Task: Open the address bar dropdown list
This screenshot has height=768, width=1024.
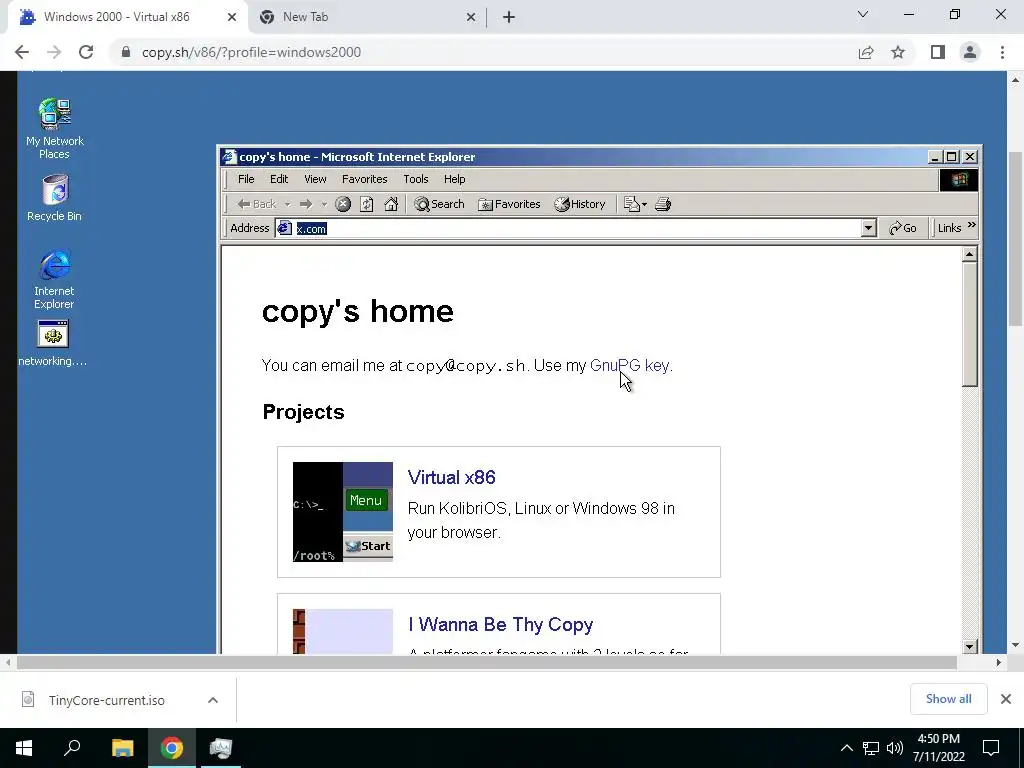Action: click(x=869, y=228)
